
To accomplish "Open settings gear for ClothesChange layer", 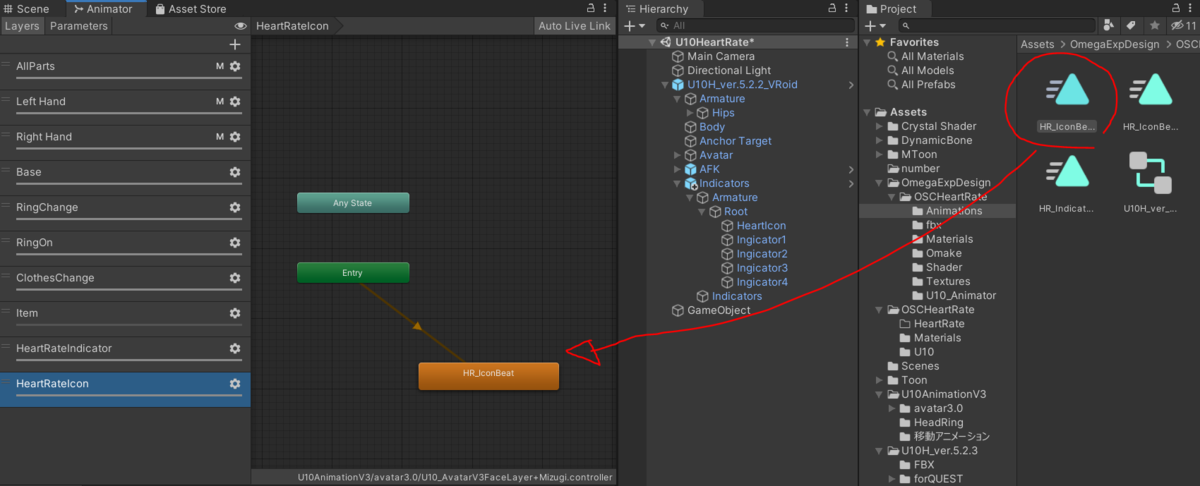I will click(x=235, y=278).
